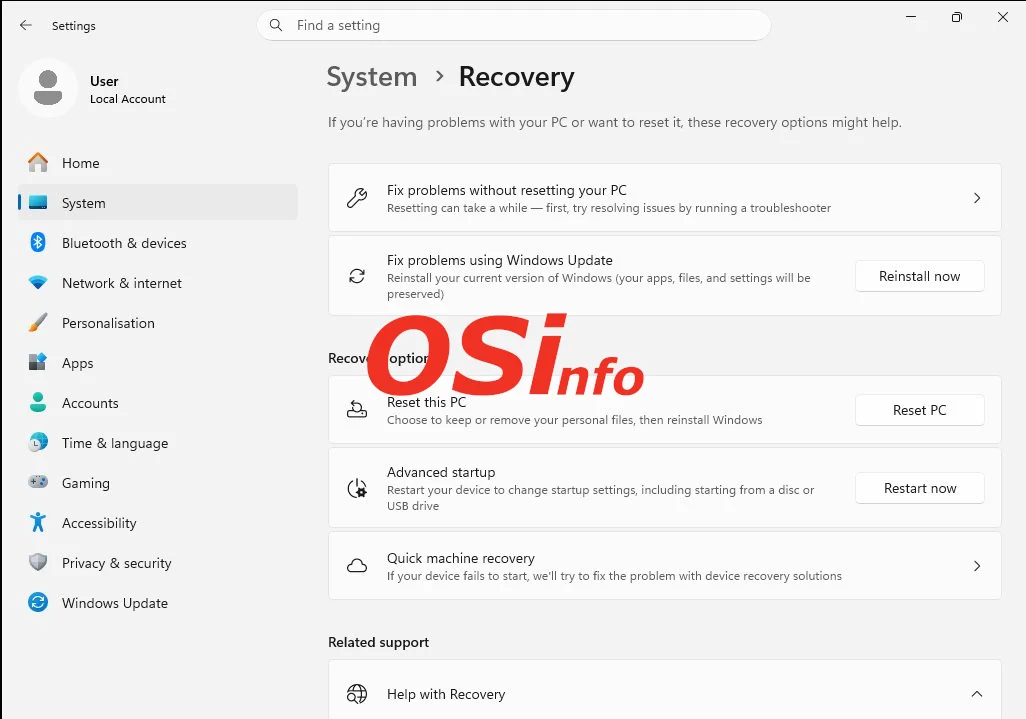Open the user profile avatar

47,88
